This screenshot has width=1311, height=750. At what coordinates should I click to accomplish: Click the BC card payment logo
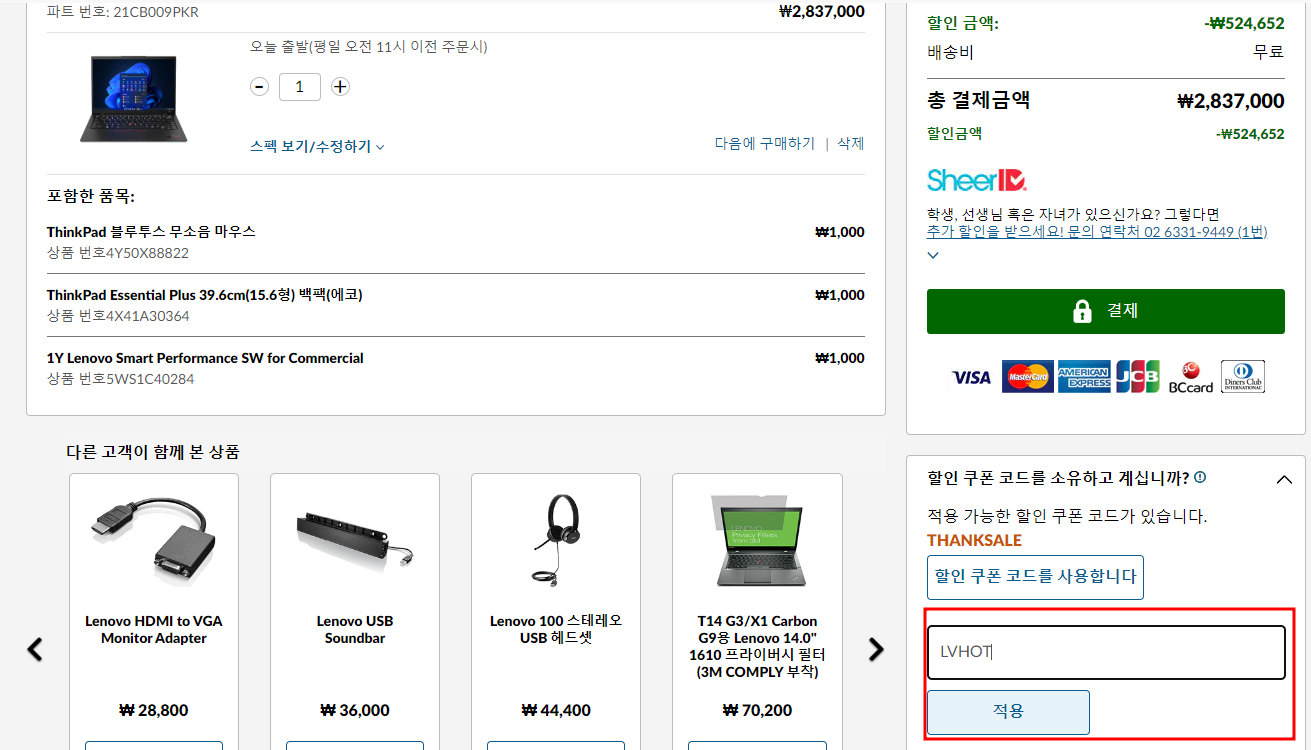point(1191,377)
